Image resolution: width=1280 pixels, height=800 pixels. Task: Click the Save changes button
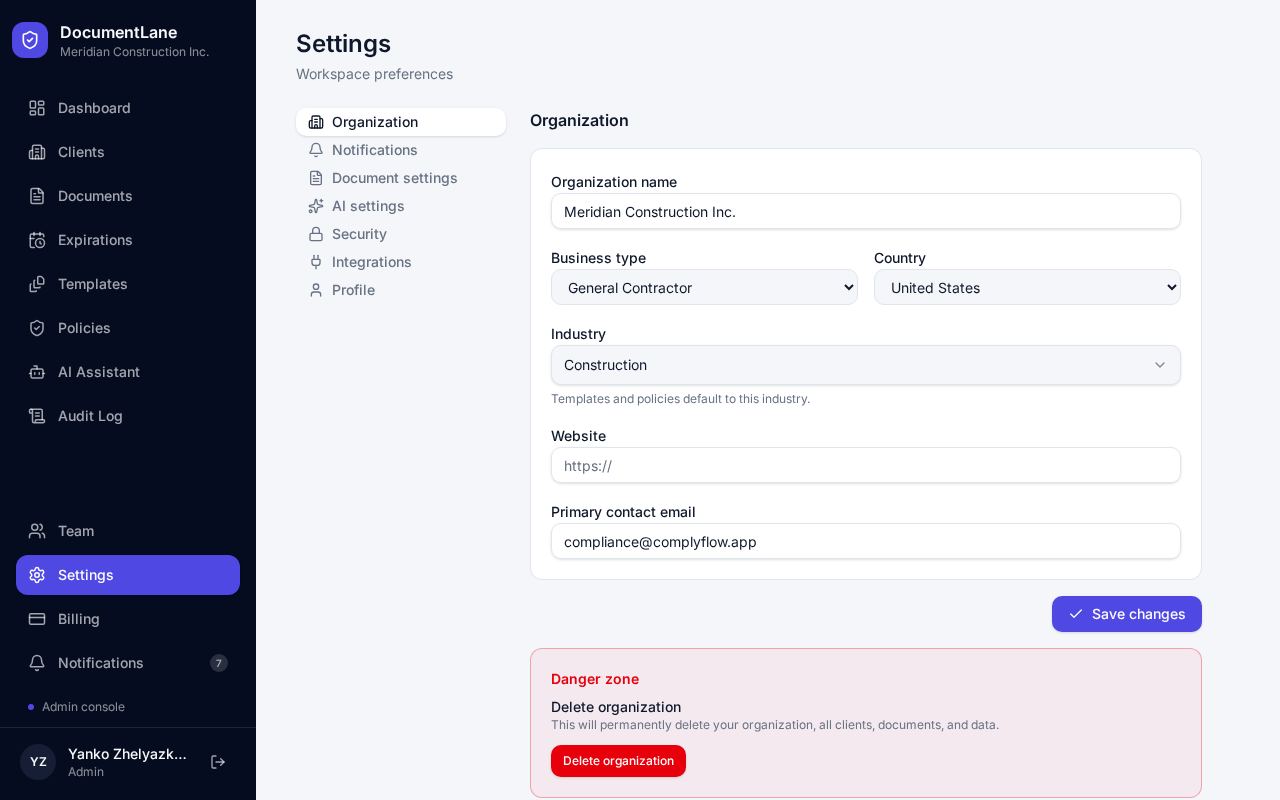pos(1127,614)
